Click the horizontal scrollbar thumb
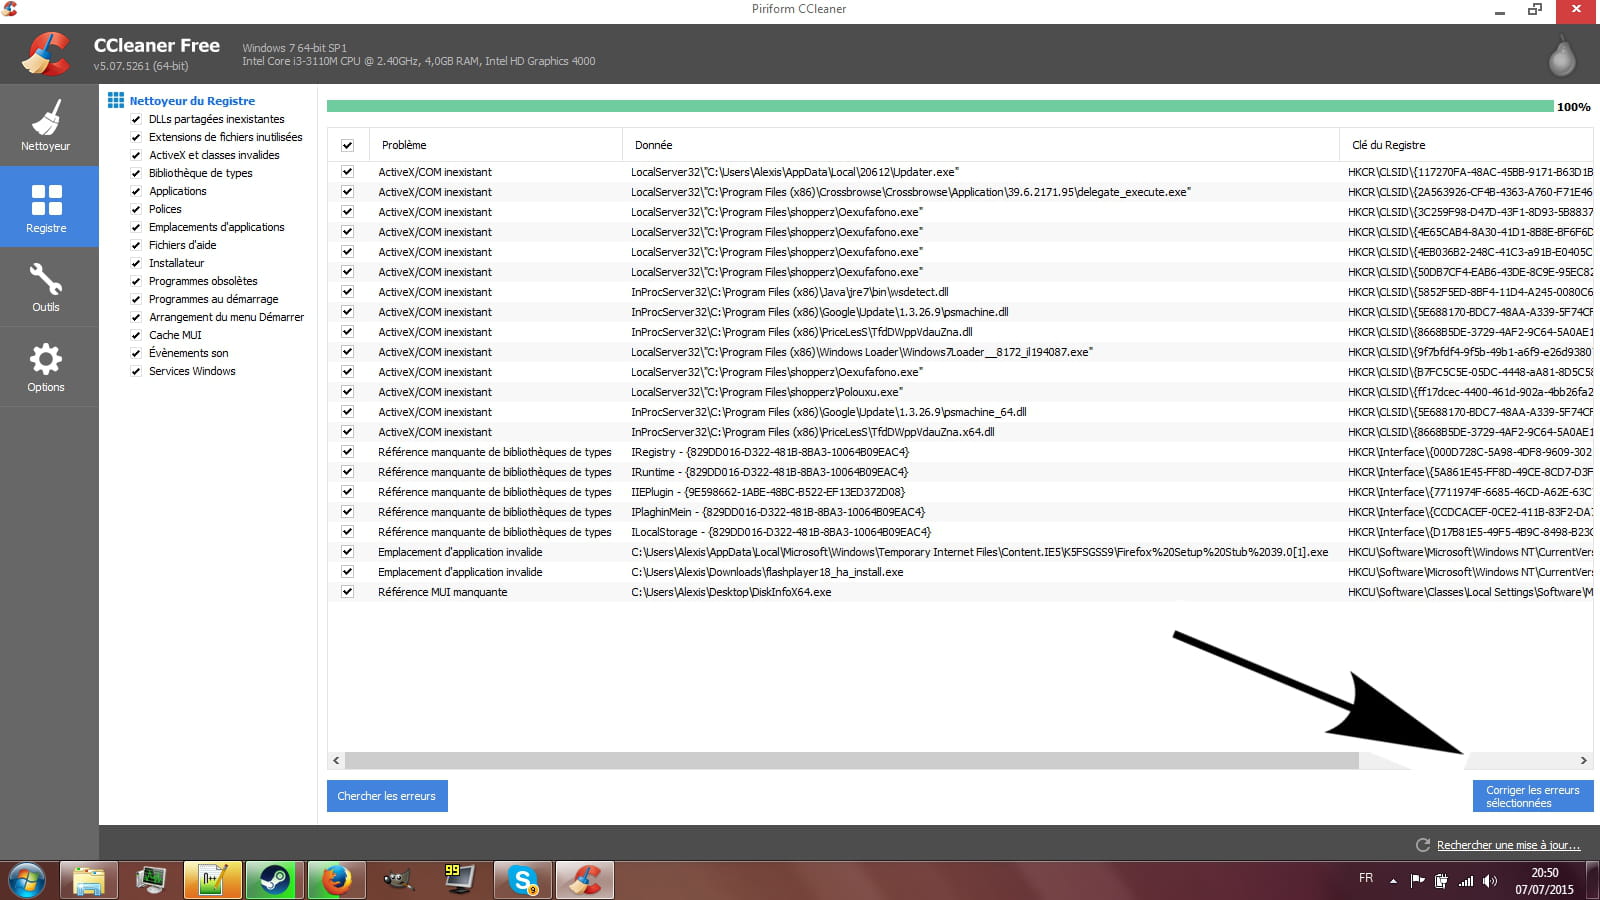 (x=852, y=760)
